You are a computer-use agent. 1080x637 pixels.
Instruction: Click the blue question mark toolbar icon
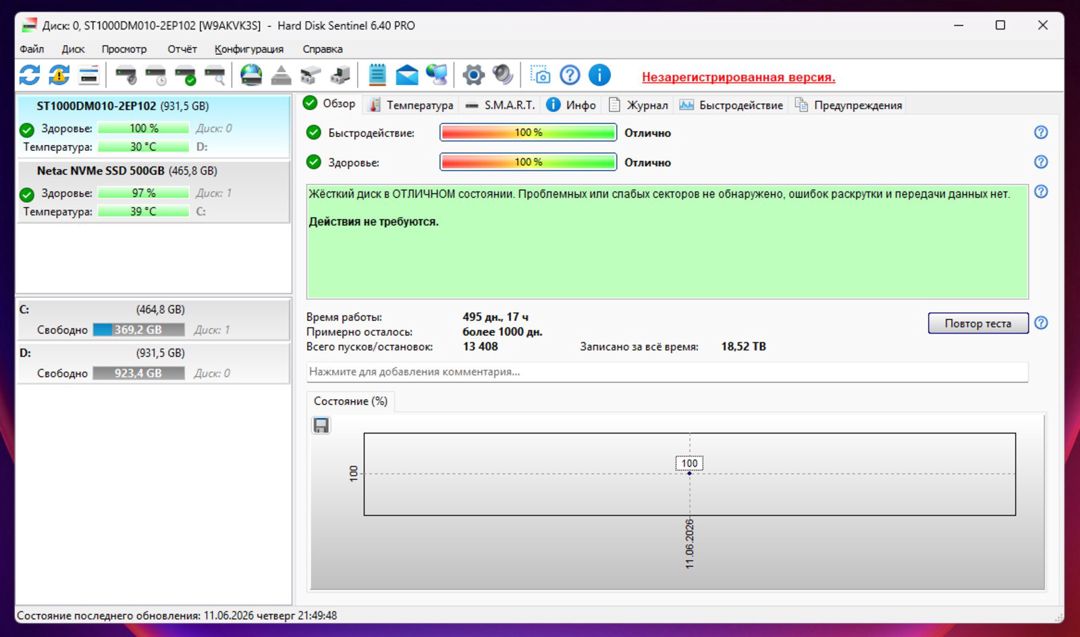pyautogui.click(x=570, y=75)
